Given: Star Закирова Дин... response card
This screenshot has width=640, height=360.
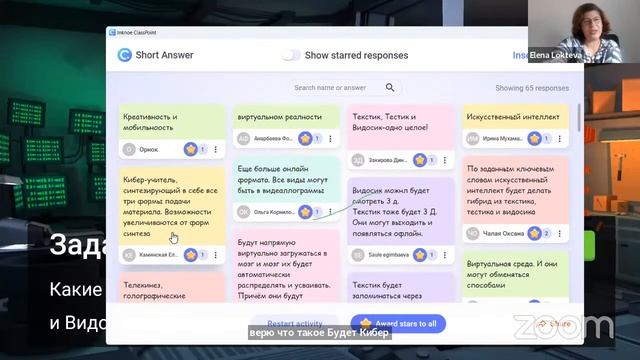Looking at the screenshot, I should click(420, 160).
